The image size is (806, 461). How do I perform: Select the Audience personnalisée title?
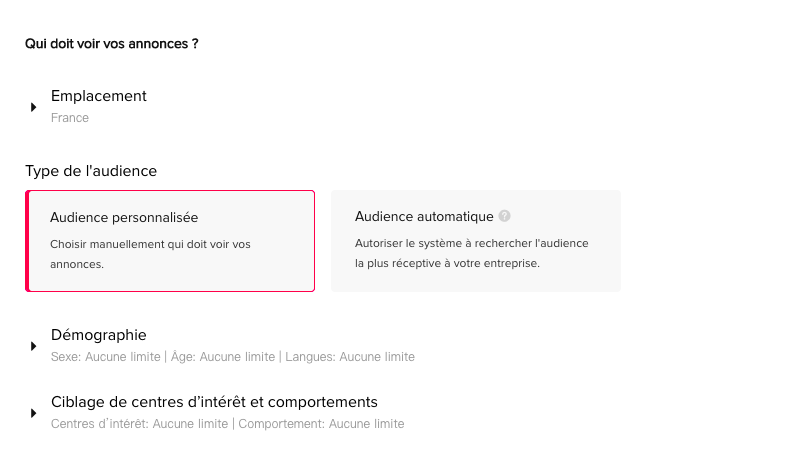[x=124, y=217]
